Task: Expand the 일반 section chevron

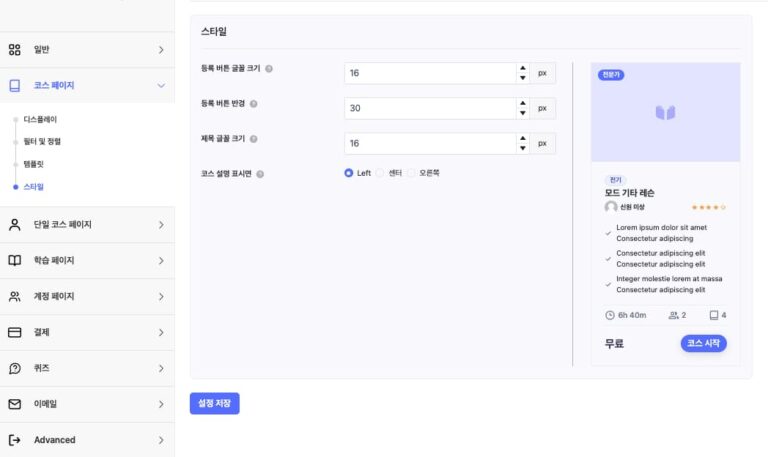Action: point(161,50)
